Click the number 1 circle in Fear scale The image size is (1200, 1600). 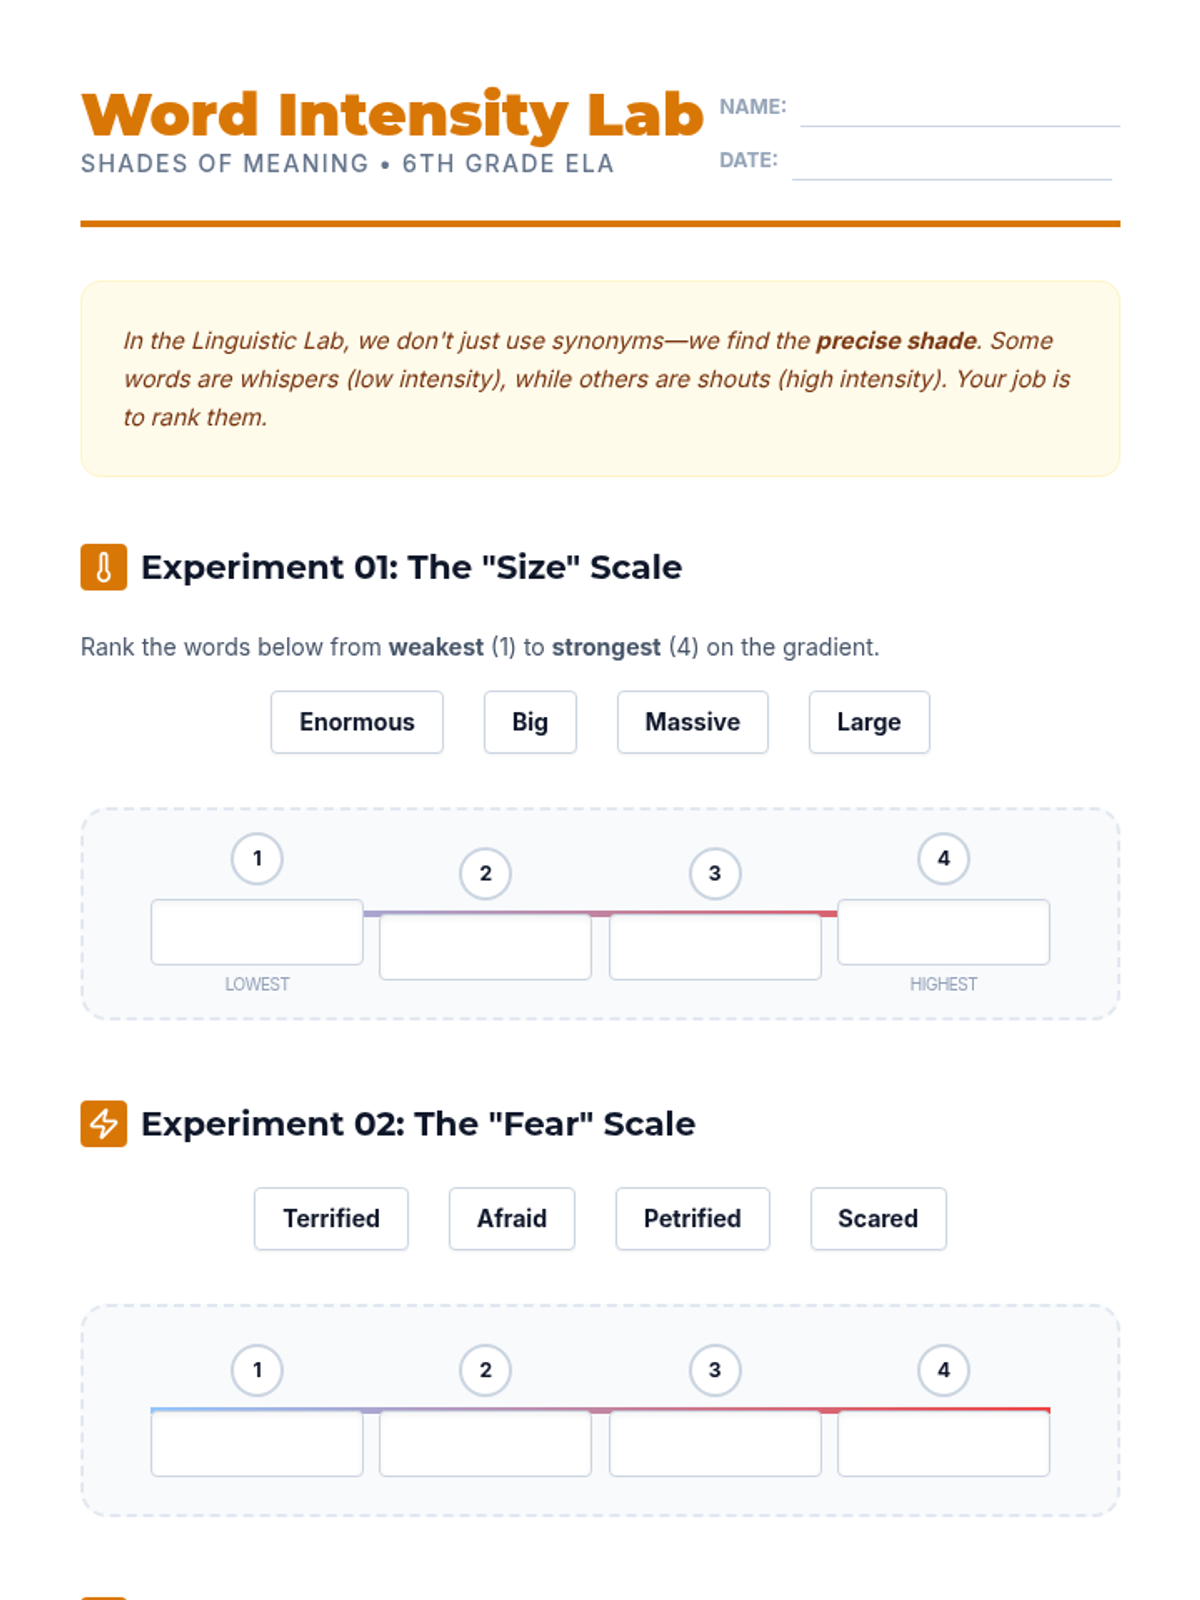click(257, 1370)
